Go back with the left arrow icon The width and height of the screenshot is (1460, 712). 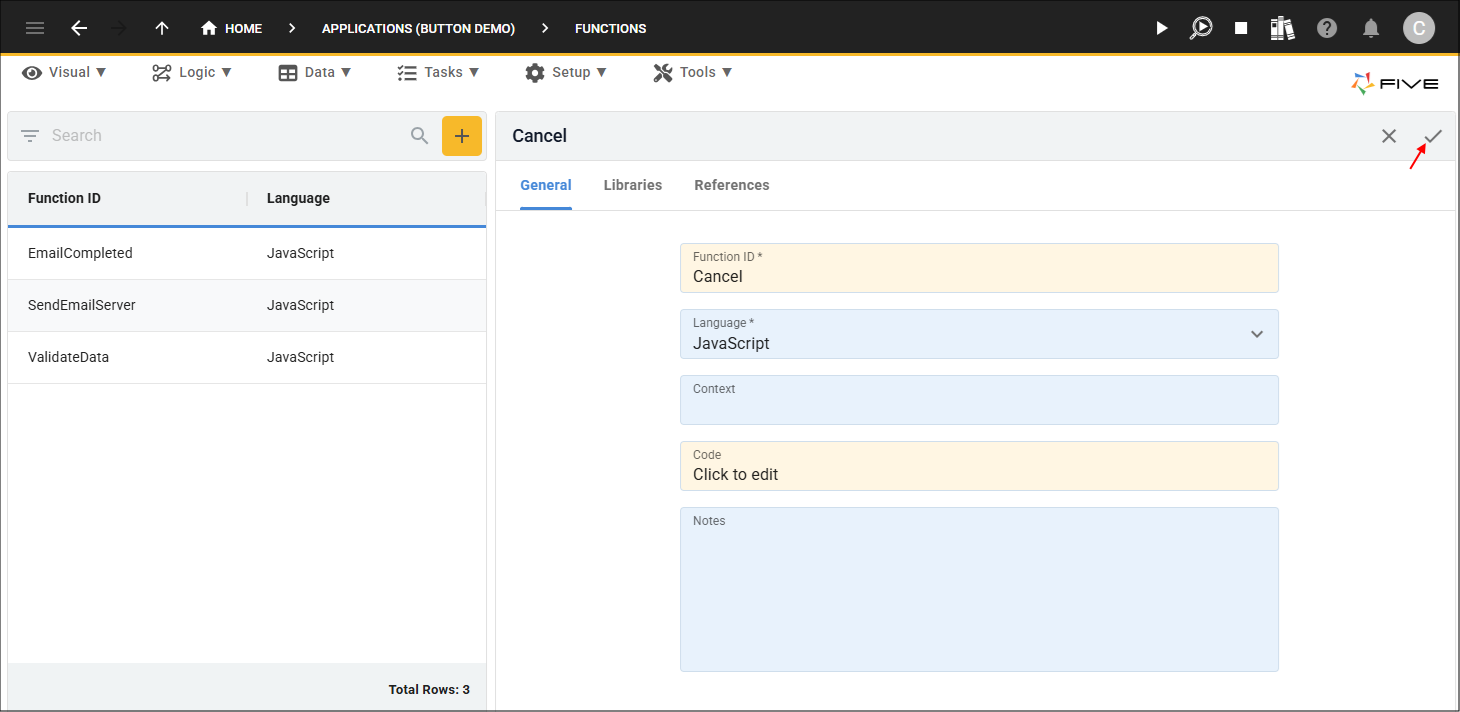click(x=79, y=28)
